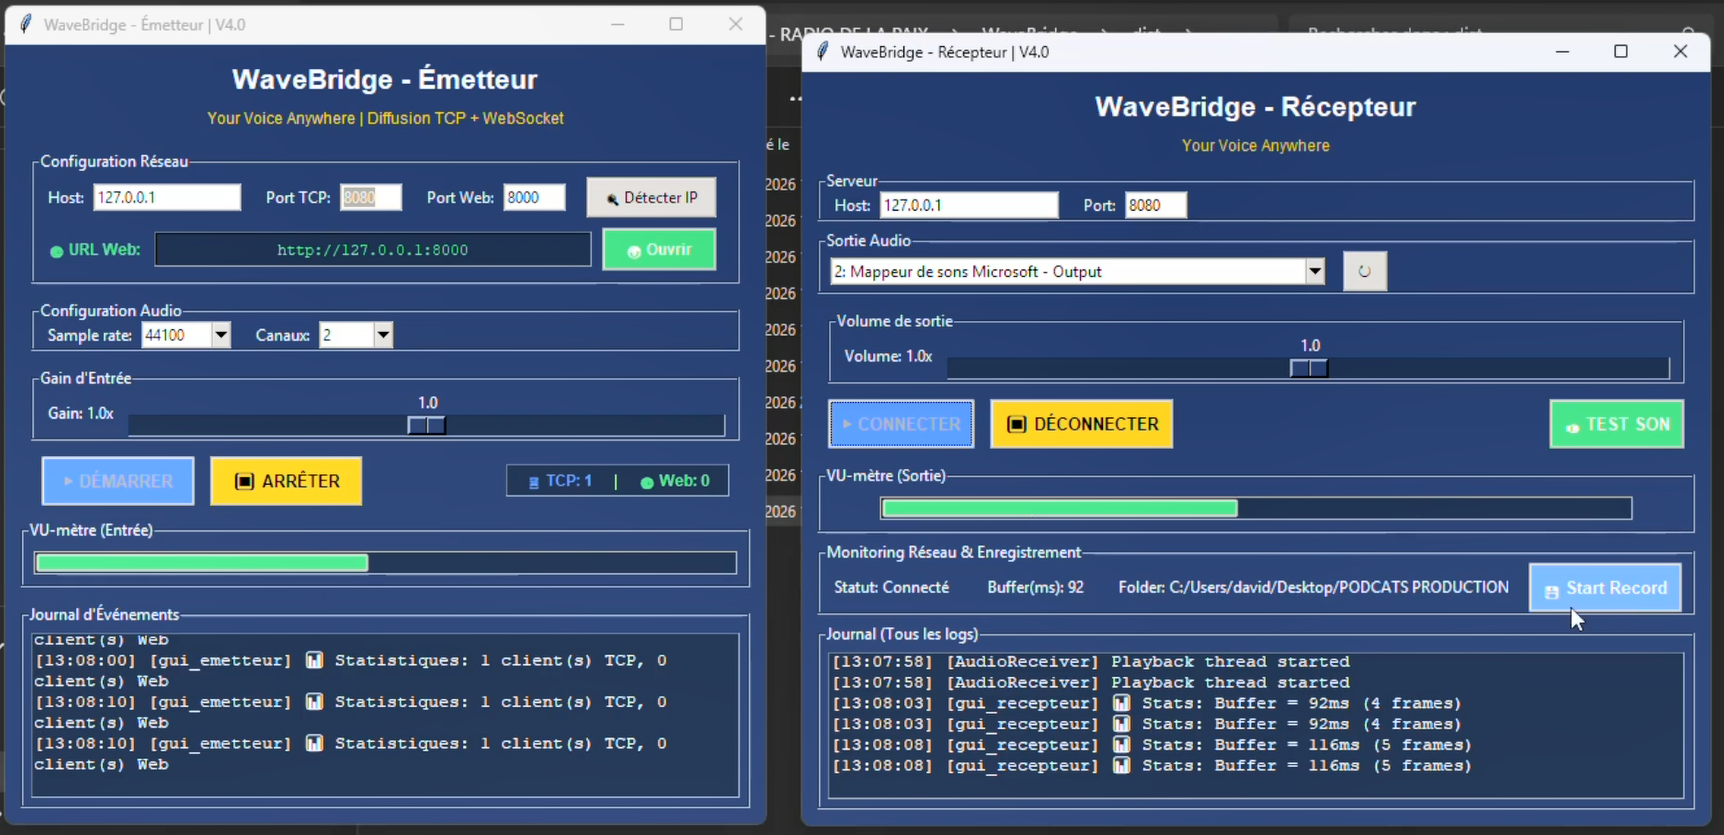Click the feather icon in Émetteur title bar
1724x835 pixels.
coord(26,24)
